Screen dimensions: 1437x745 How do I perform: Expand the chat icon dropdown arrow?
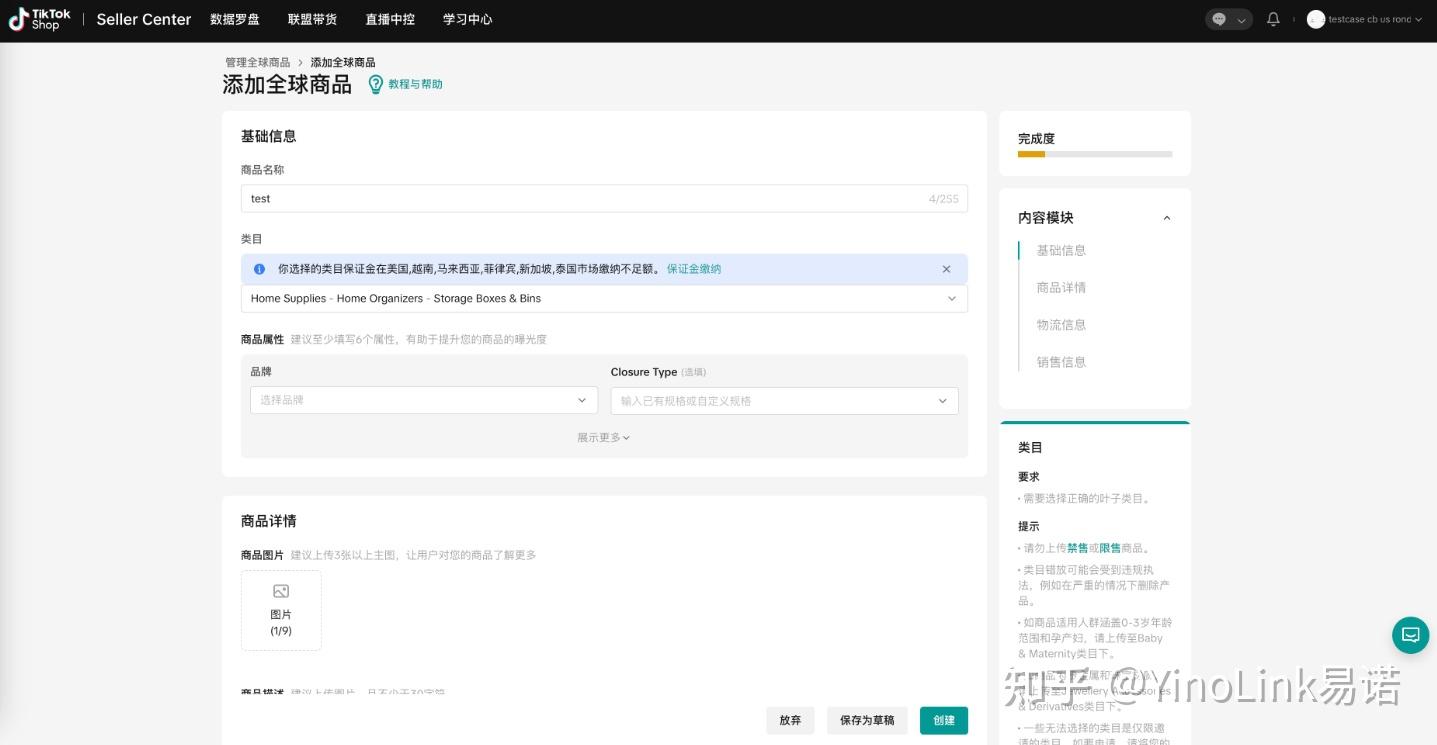coord(1242,20)
